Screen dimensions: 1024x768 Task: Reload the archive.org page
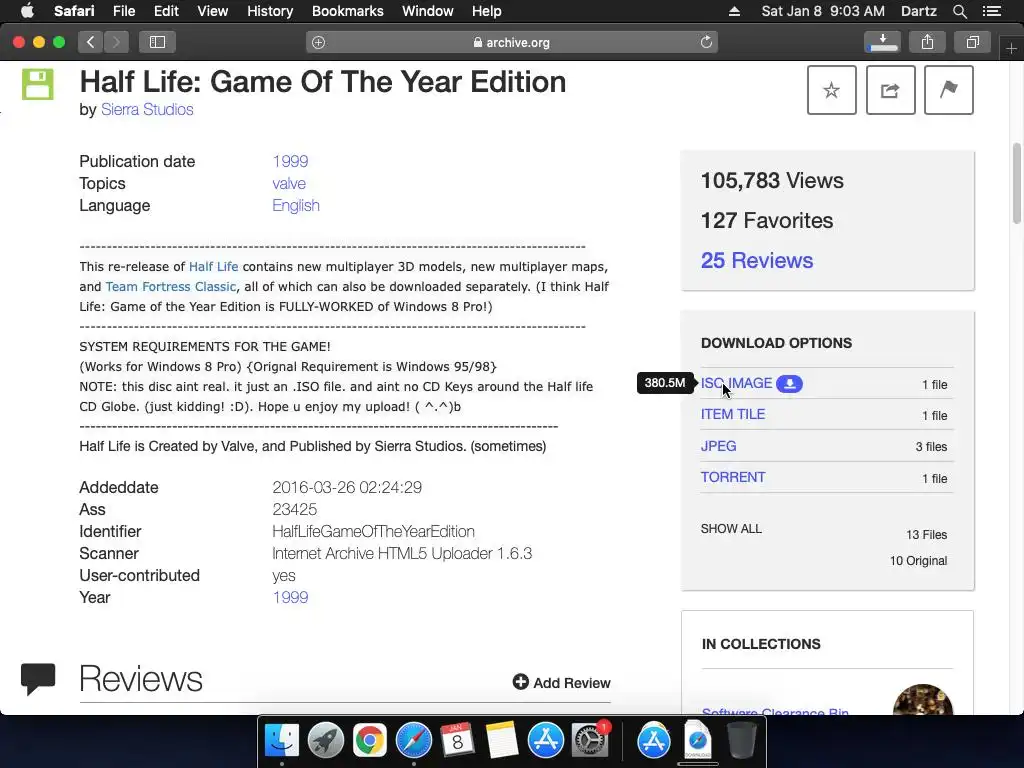tap(706, 42)
